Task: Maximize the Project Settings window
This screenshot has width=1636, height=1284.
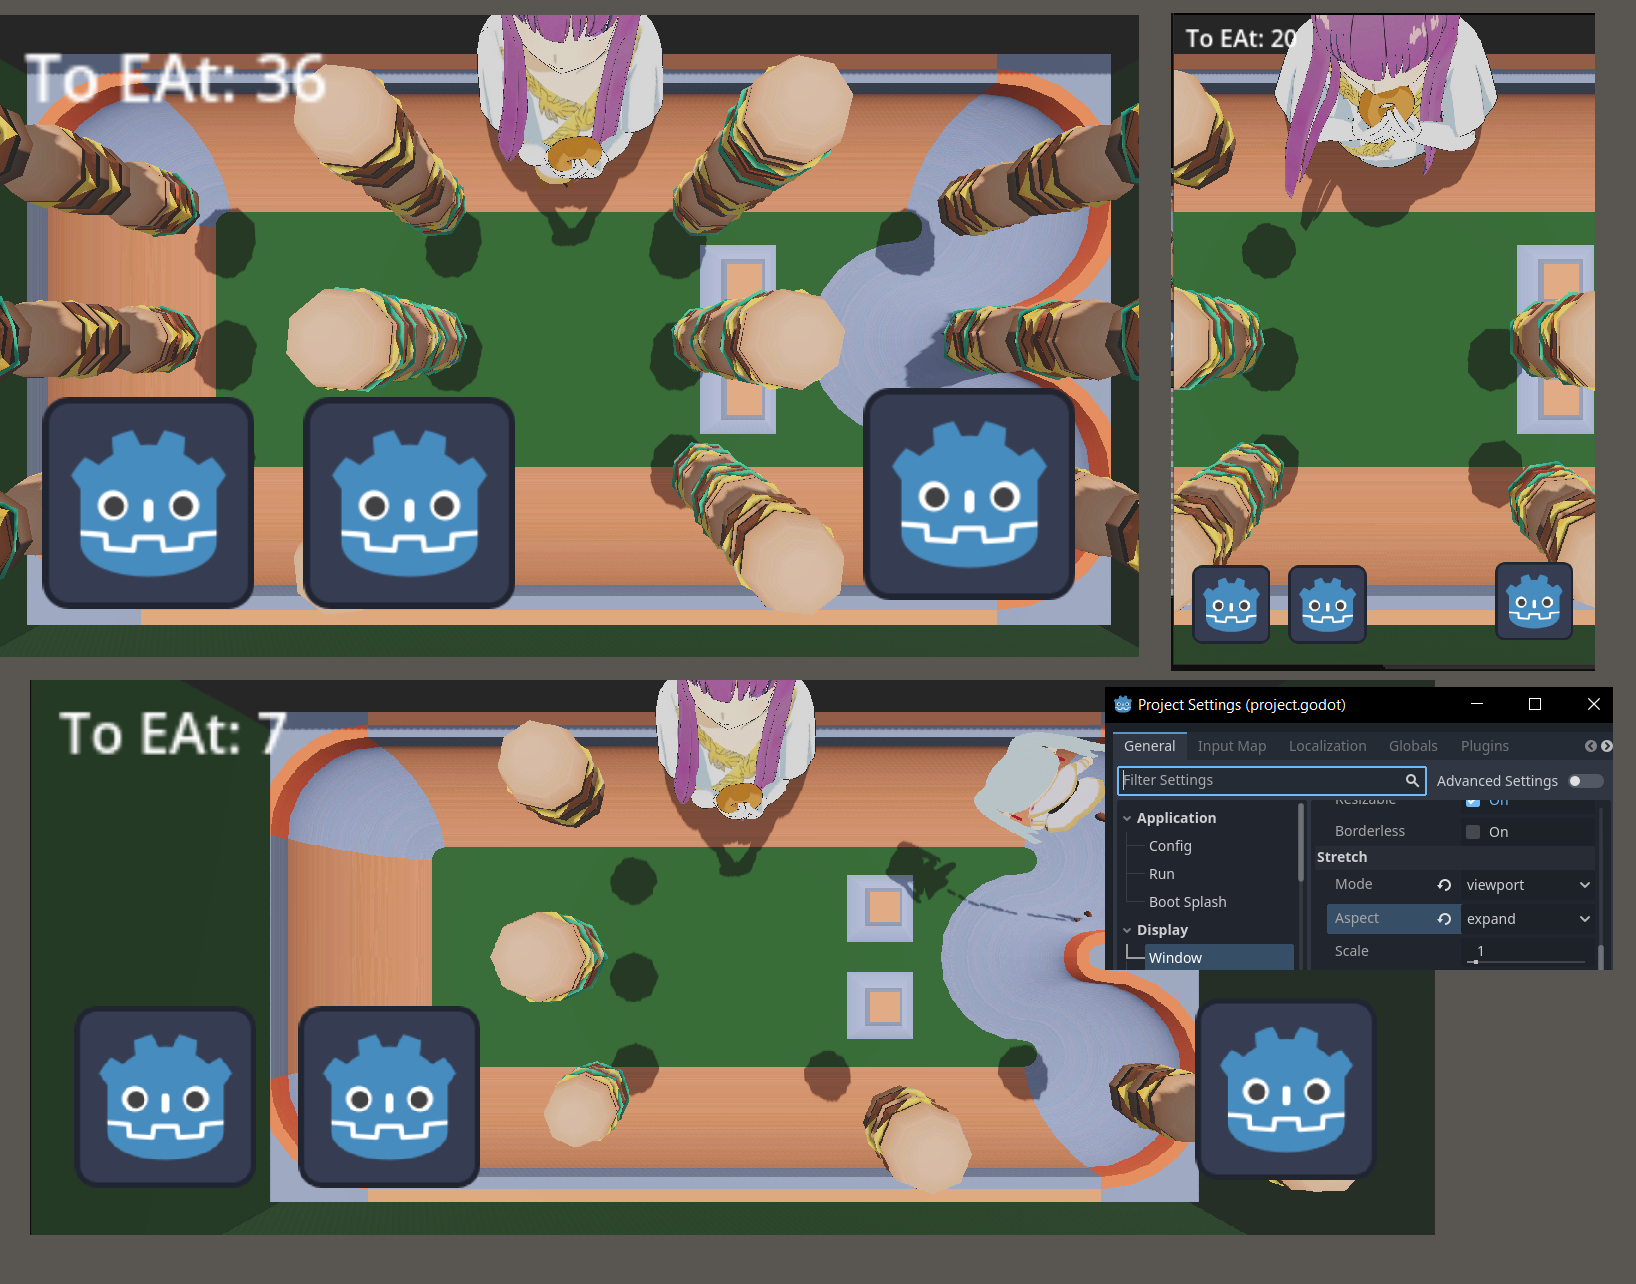Action: (1535, 704)
